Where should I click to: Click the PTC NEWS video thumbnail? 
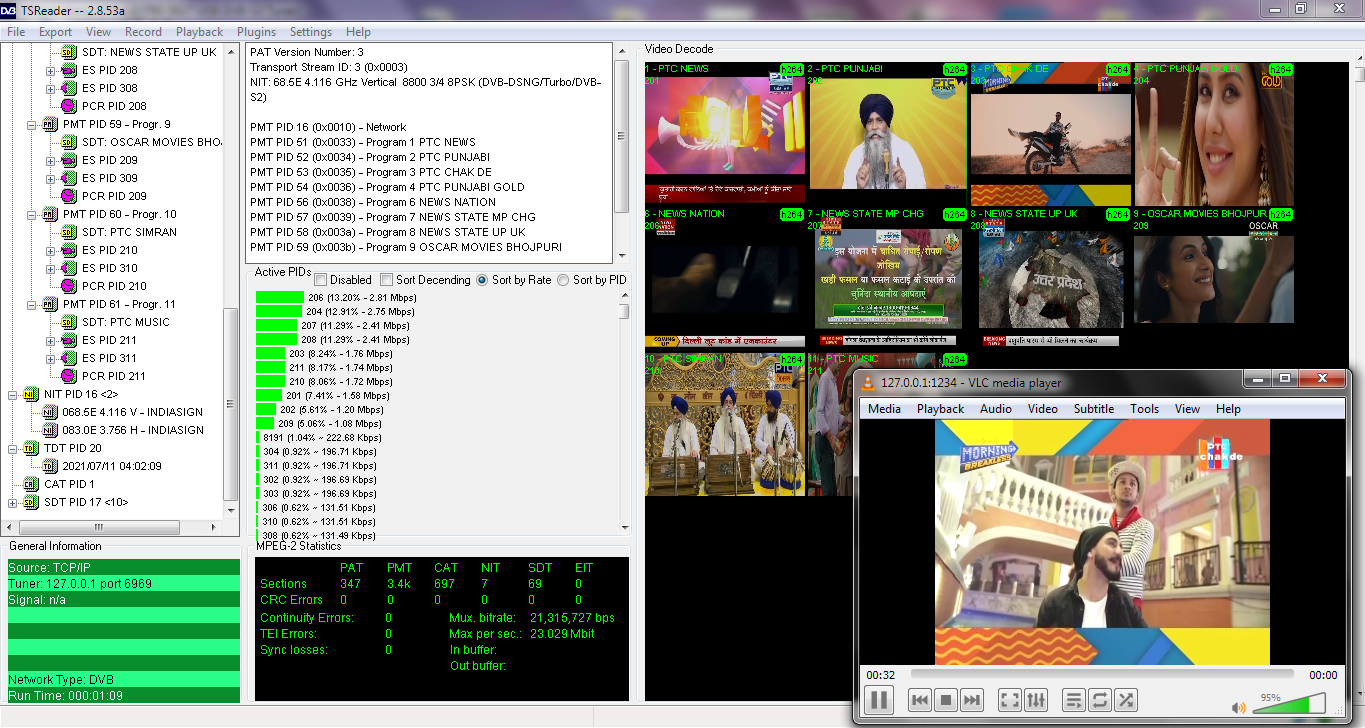click(725, 134)
